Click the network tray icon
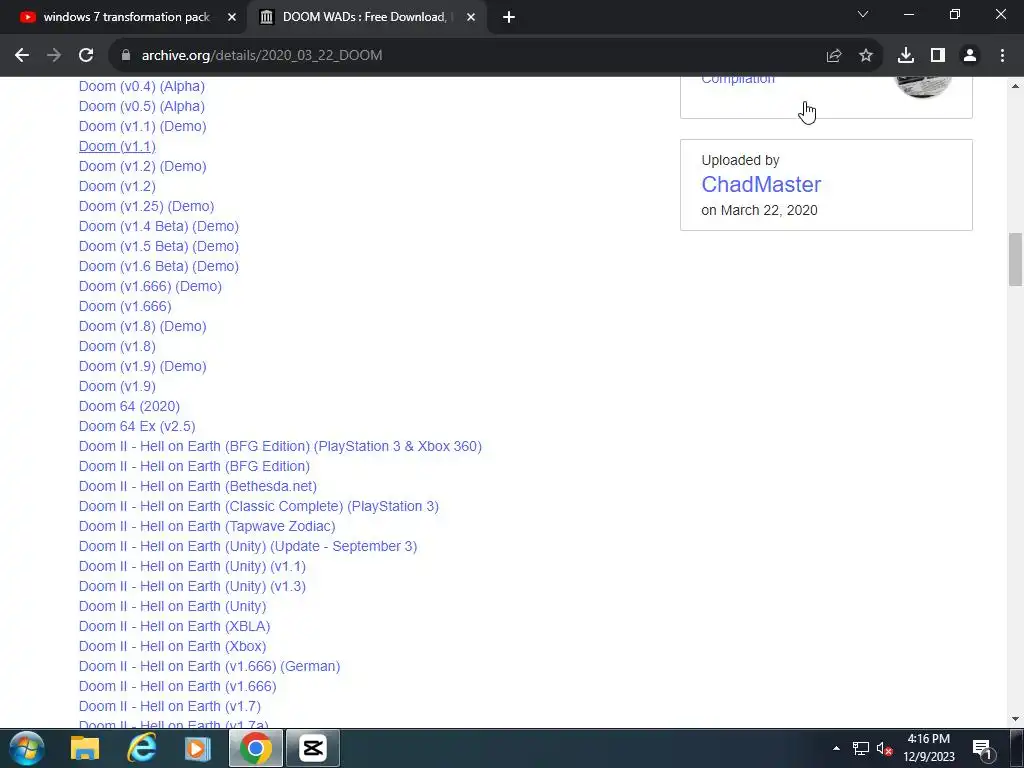 click(861, 748)
